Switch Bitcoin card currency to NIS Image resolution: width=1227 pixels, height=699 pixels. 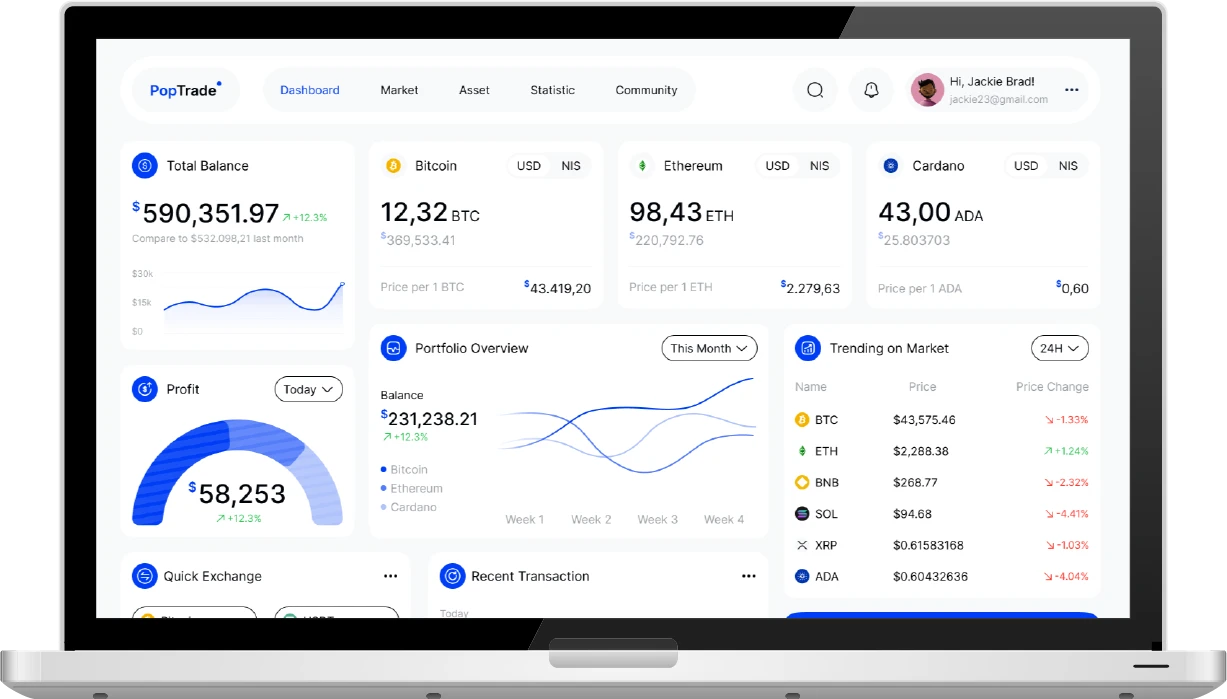pyautogui.click(x=570, y=166)
